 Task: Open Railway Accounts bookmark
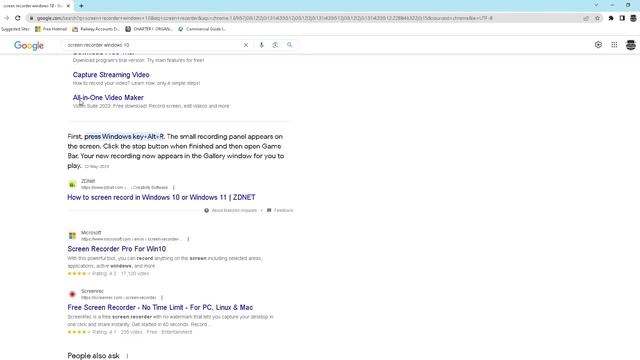pos(96,29)
